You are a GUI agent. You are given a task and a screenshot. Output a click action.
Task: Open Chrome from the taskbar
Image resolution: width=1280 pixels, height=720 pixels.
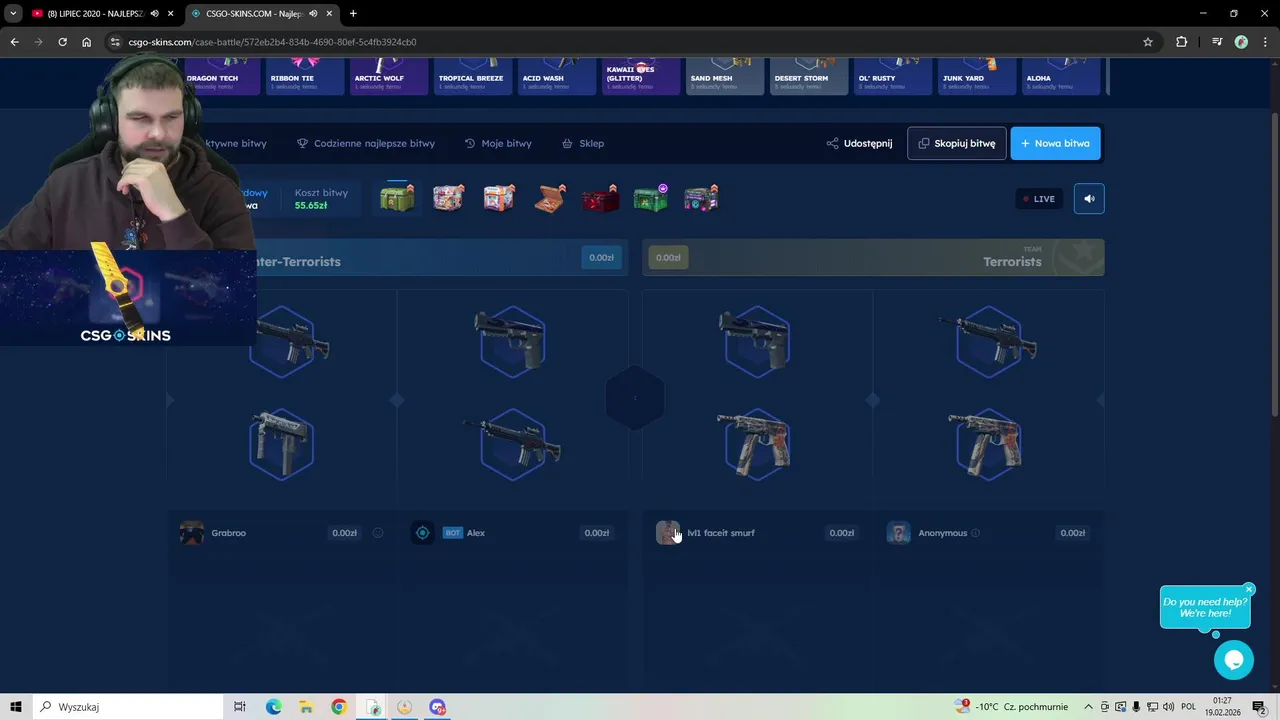click(339, 707)
